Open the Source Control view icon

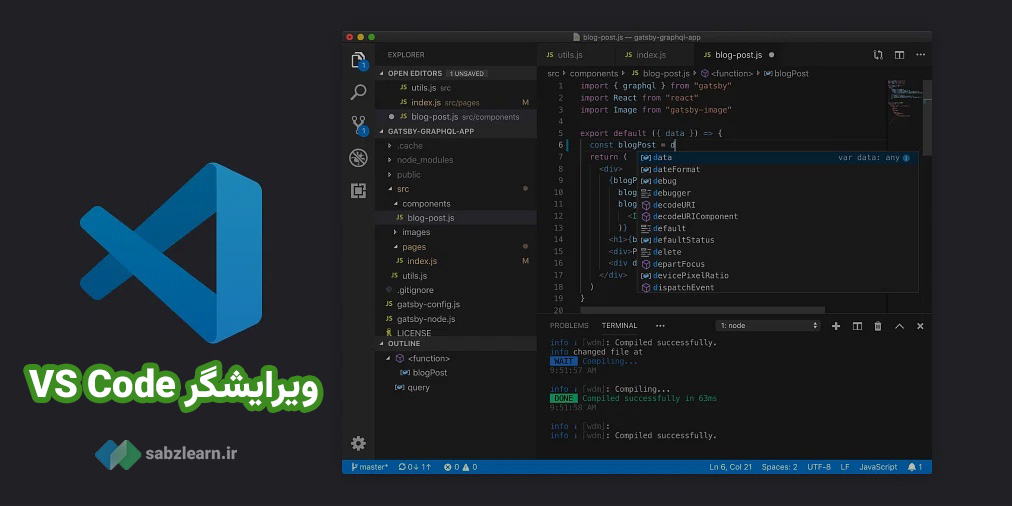358,125
